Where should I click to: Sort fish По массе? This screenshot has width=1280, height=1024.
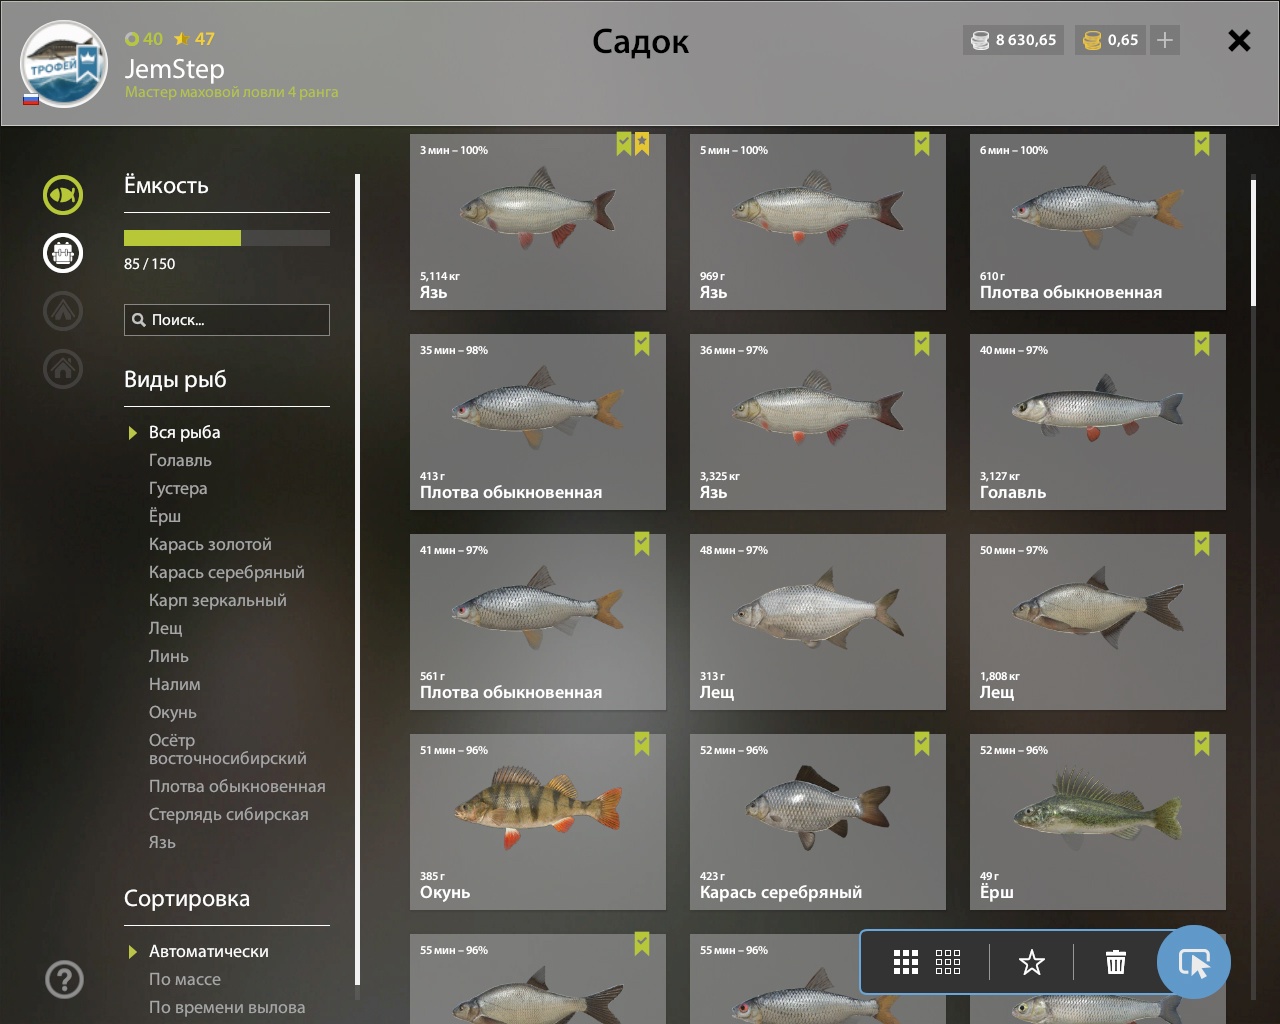tap(185, 979)
